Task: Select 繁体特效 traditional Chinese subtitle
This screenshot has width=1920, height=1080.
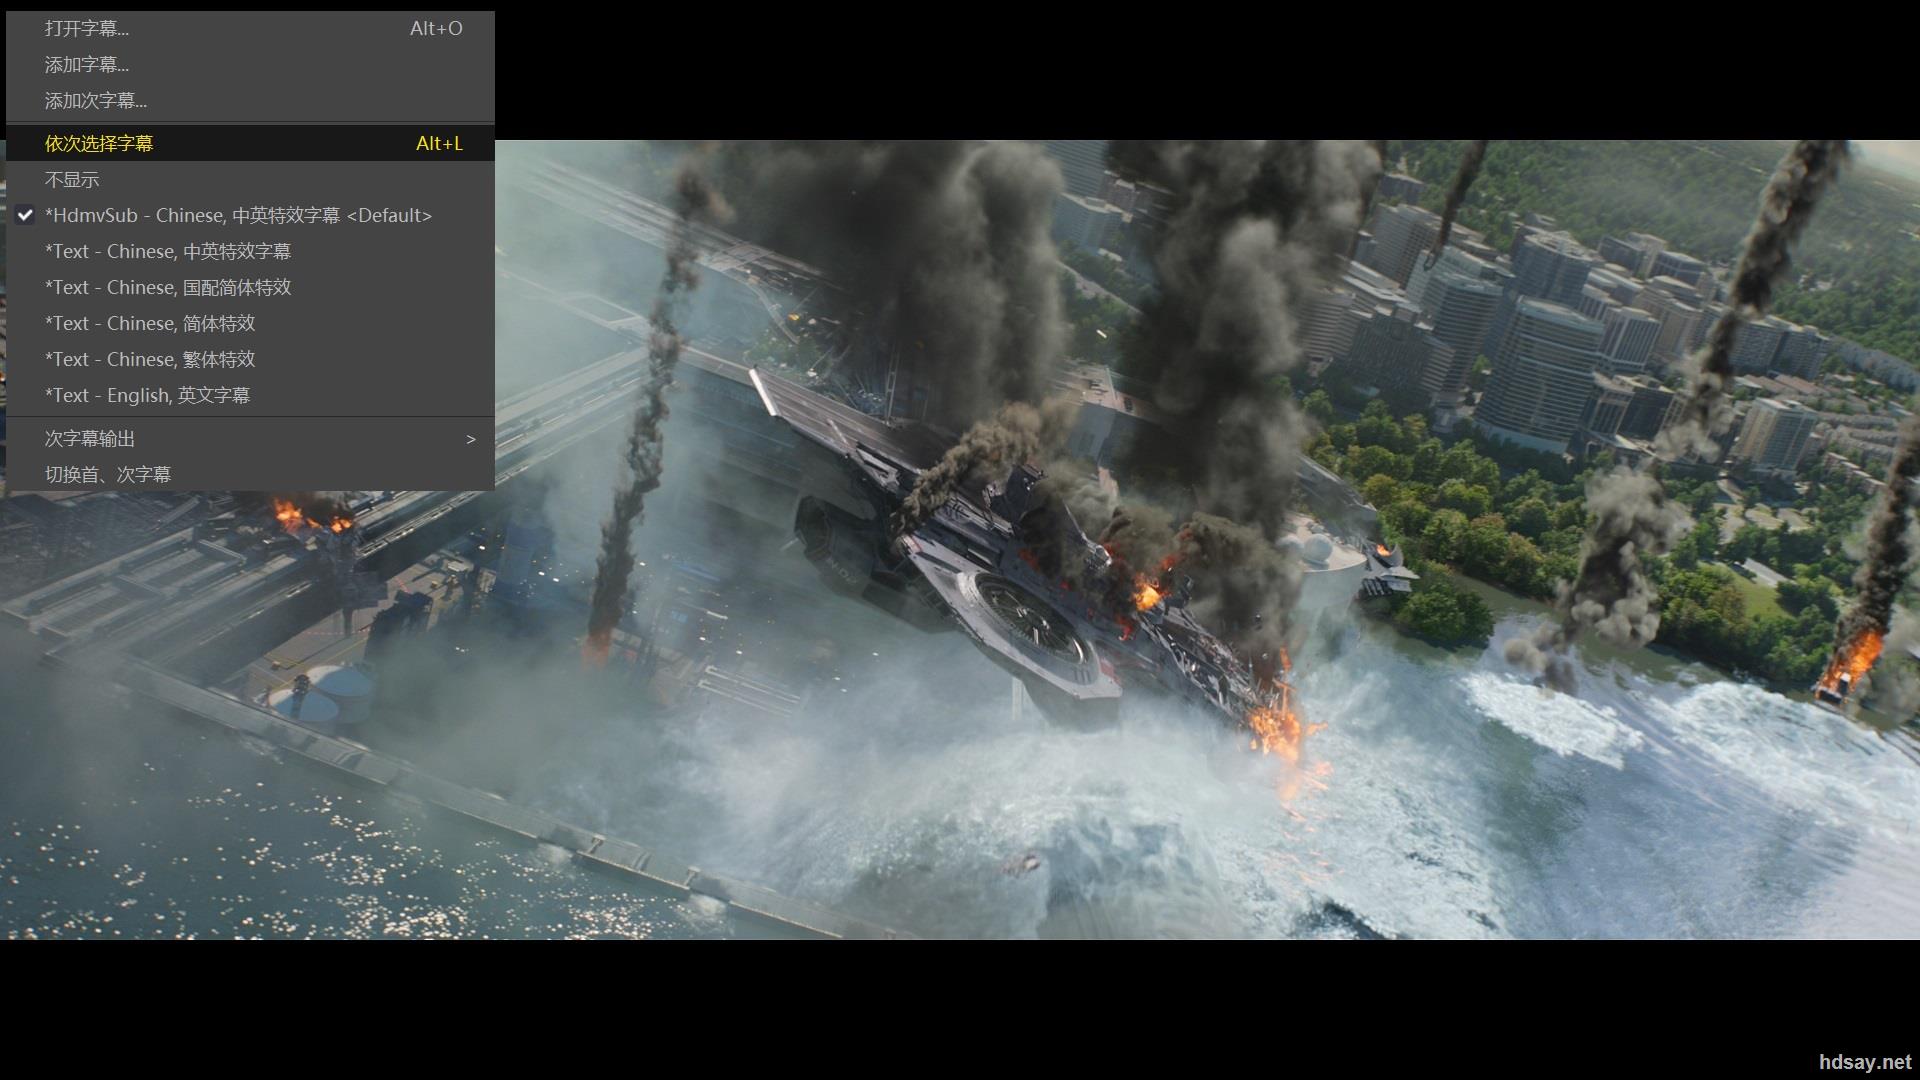Action: point(150,360)
